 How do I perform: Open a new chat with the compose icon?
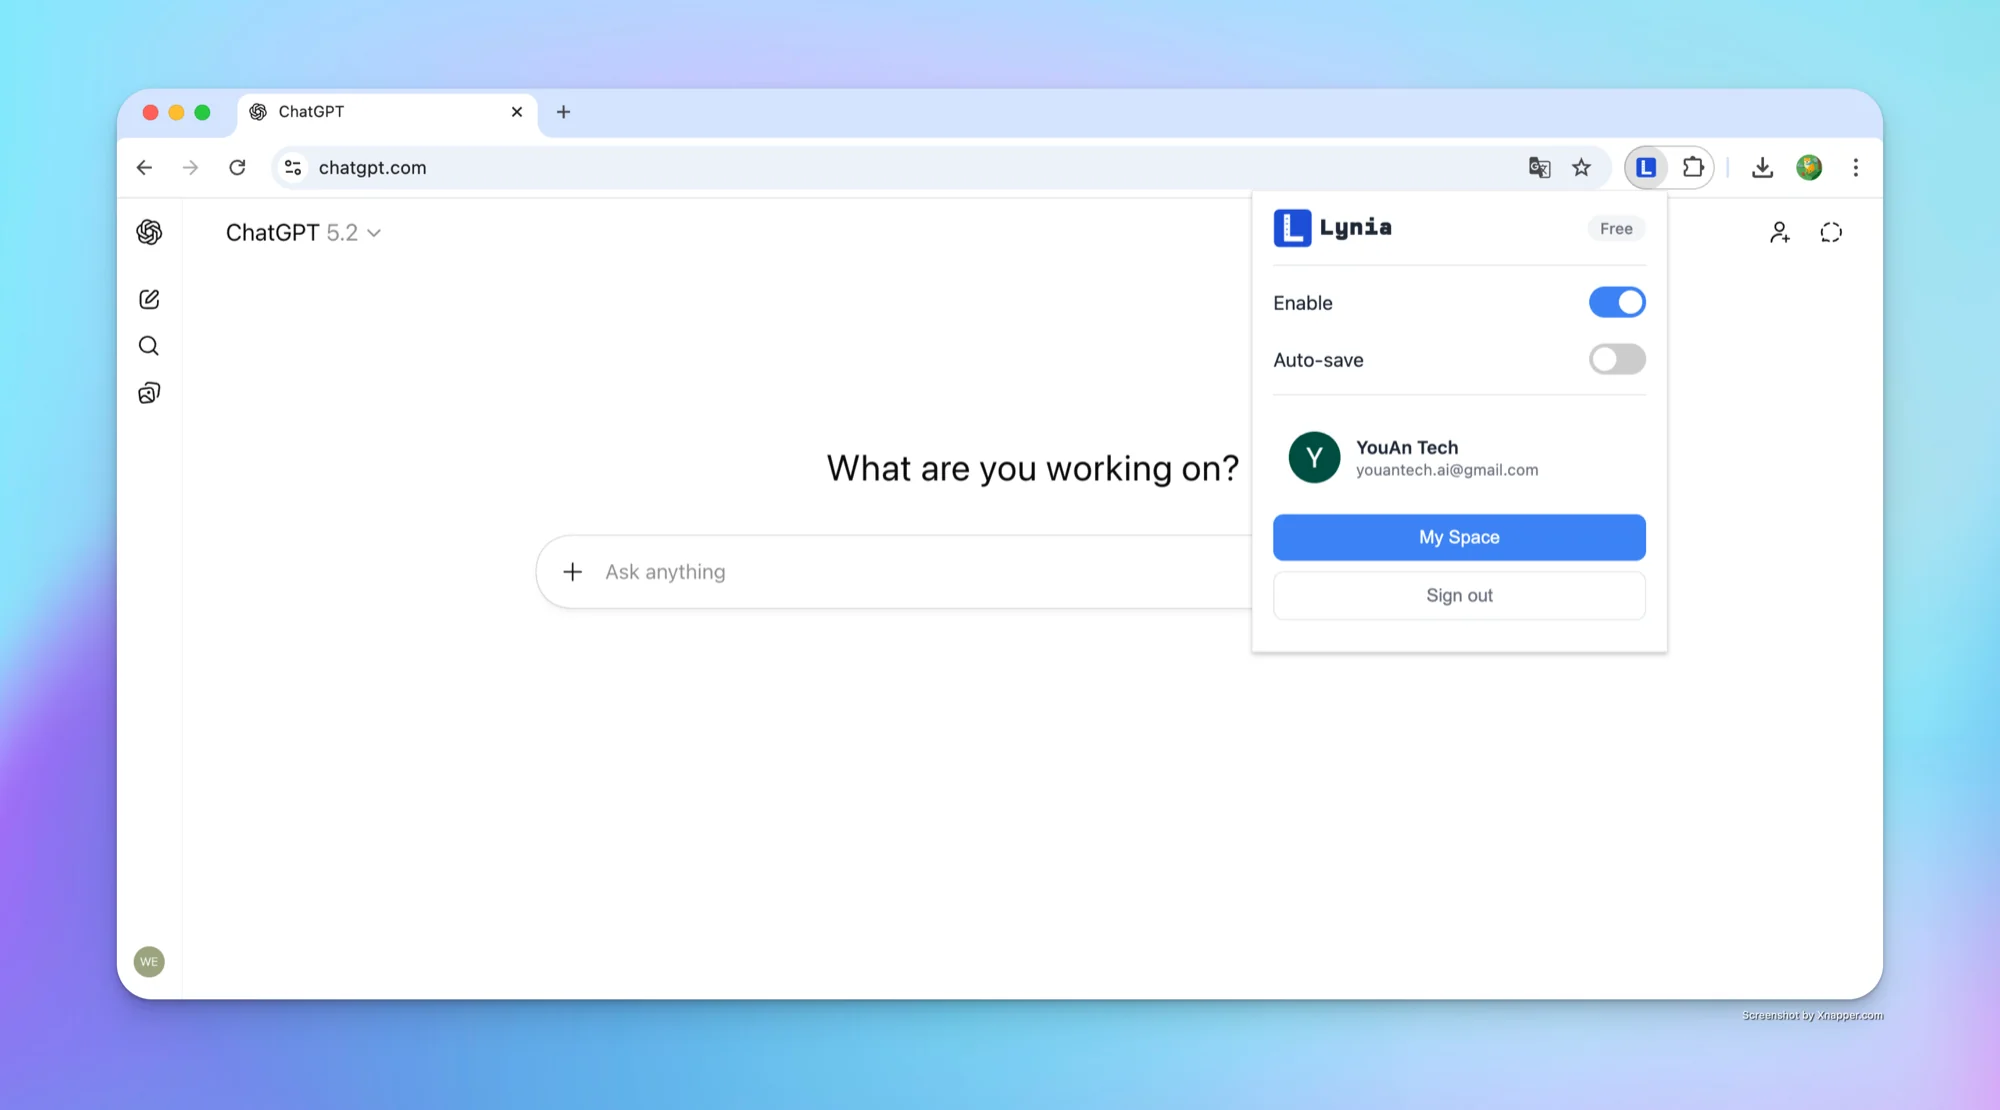click(x=148, y=298)
